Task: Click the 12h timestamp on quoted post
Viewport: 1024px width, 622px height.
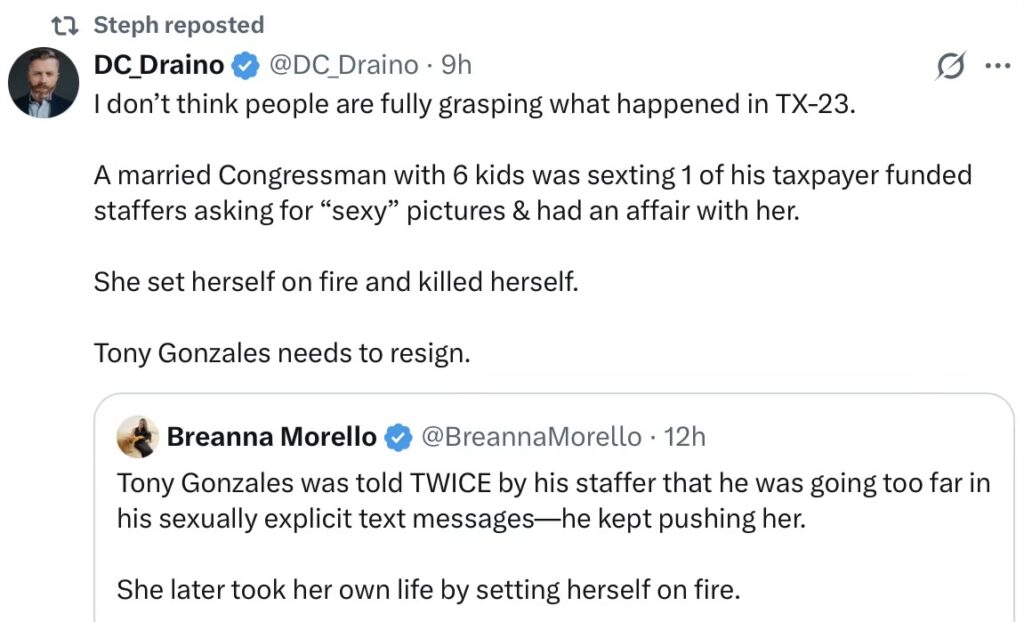Action: (685, 437)
